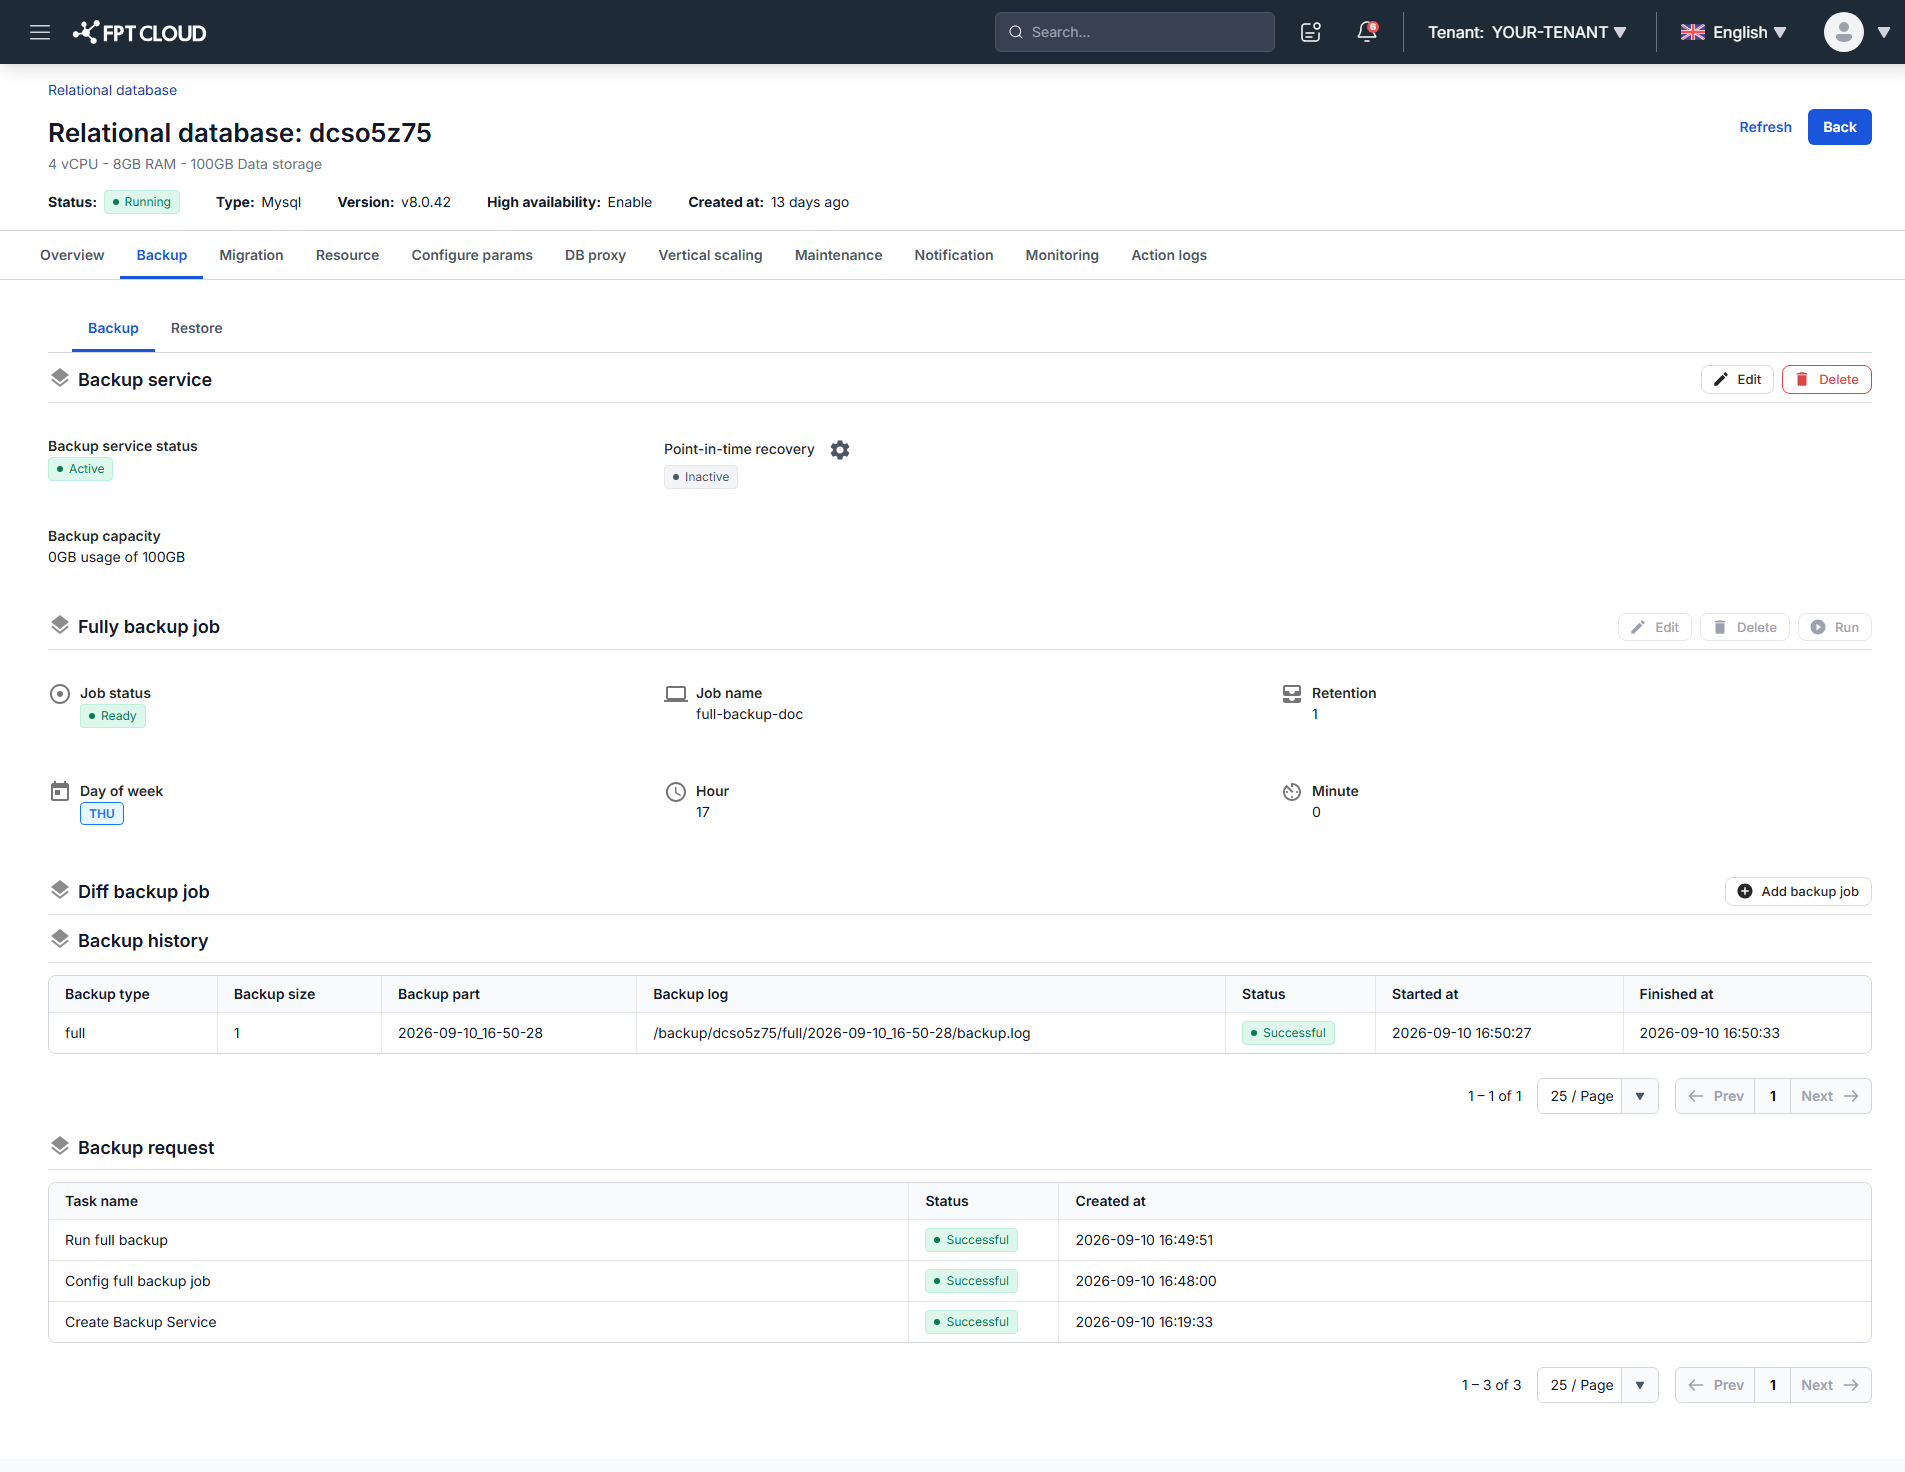Run the Fully backup job
The image size is (1905, 1472).
1834,627
